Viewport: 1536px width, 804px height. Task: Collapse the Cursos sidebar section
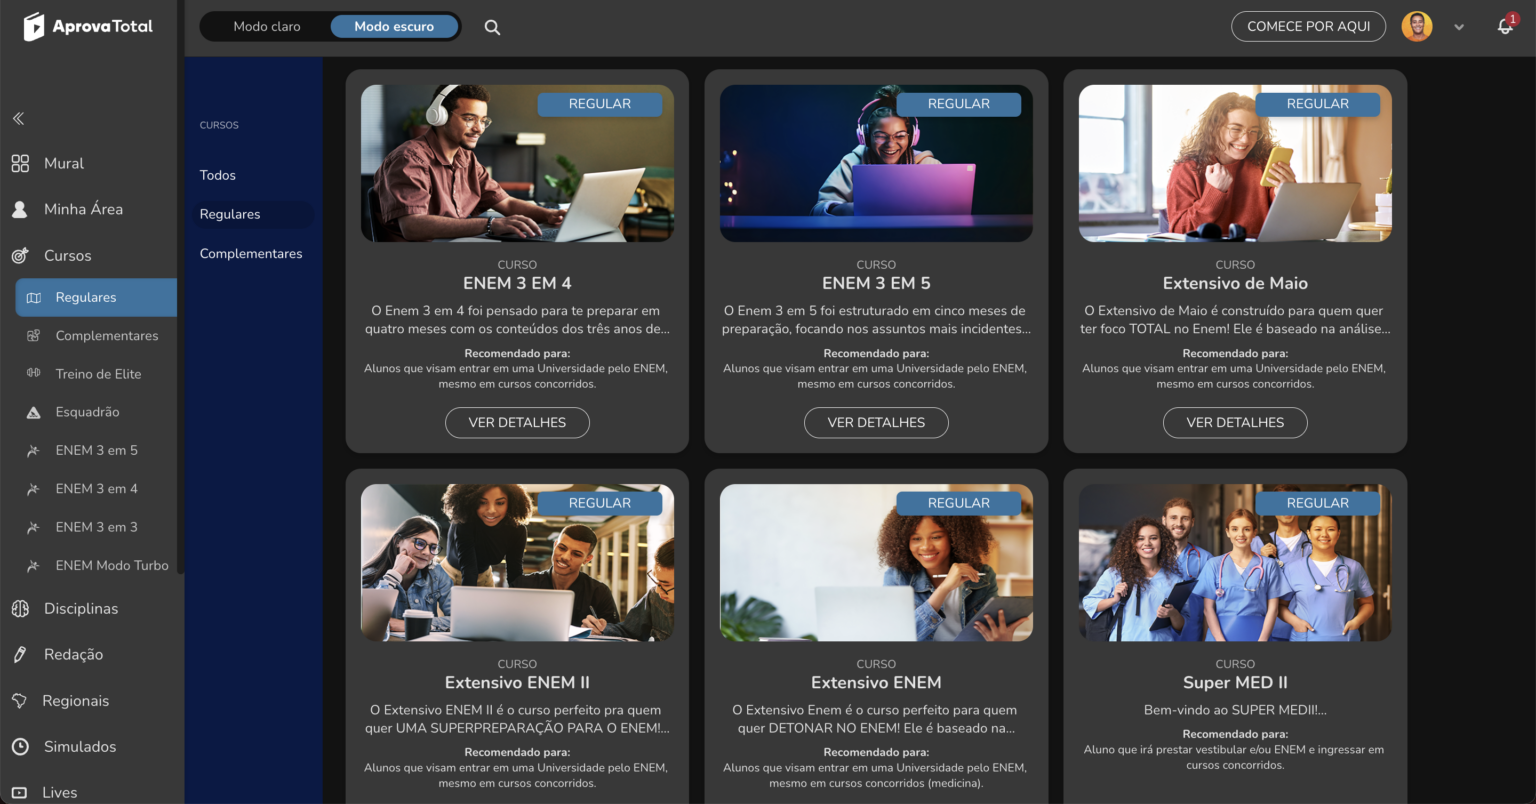click(x=67, y=255)
